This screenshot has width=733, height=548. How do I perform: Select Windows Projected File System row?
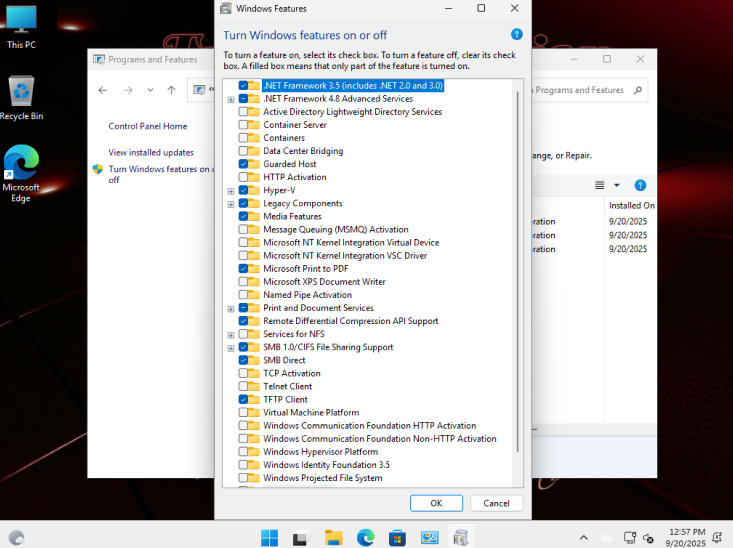pyautogui.click(x=323, y=478)
